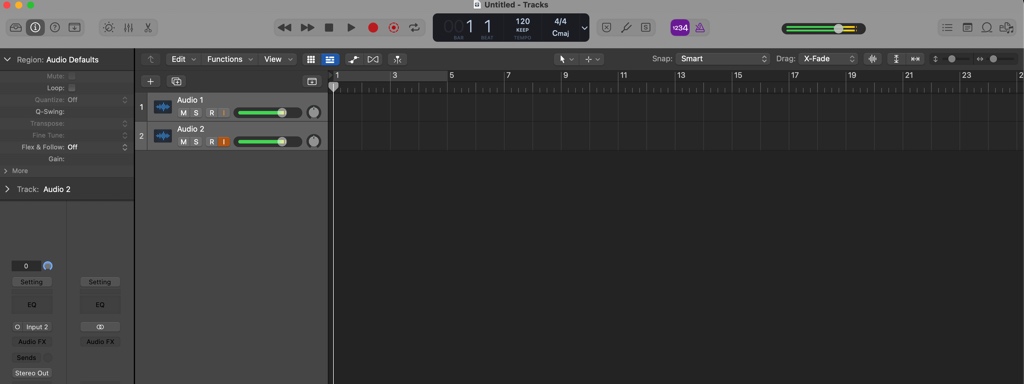Collapse the Region: Audio Defaults section
This screenshot has width=1024, height=384.
(x=8, y=59)
